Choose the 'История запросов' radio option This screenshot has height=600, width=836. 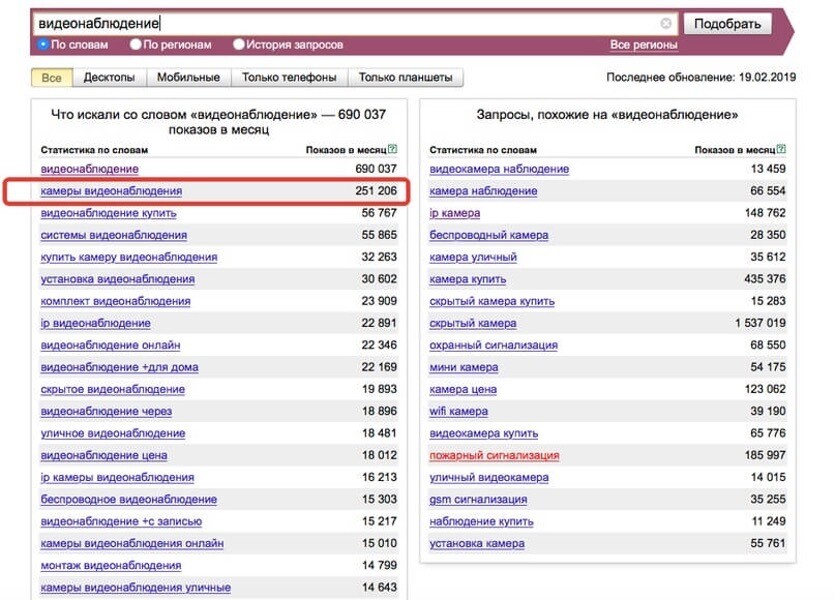238,45
